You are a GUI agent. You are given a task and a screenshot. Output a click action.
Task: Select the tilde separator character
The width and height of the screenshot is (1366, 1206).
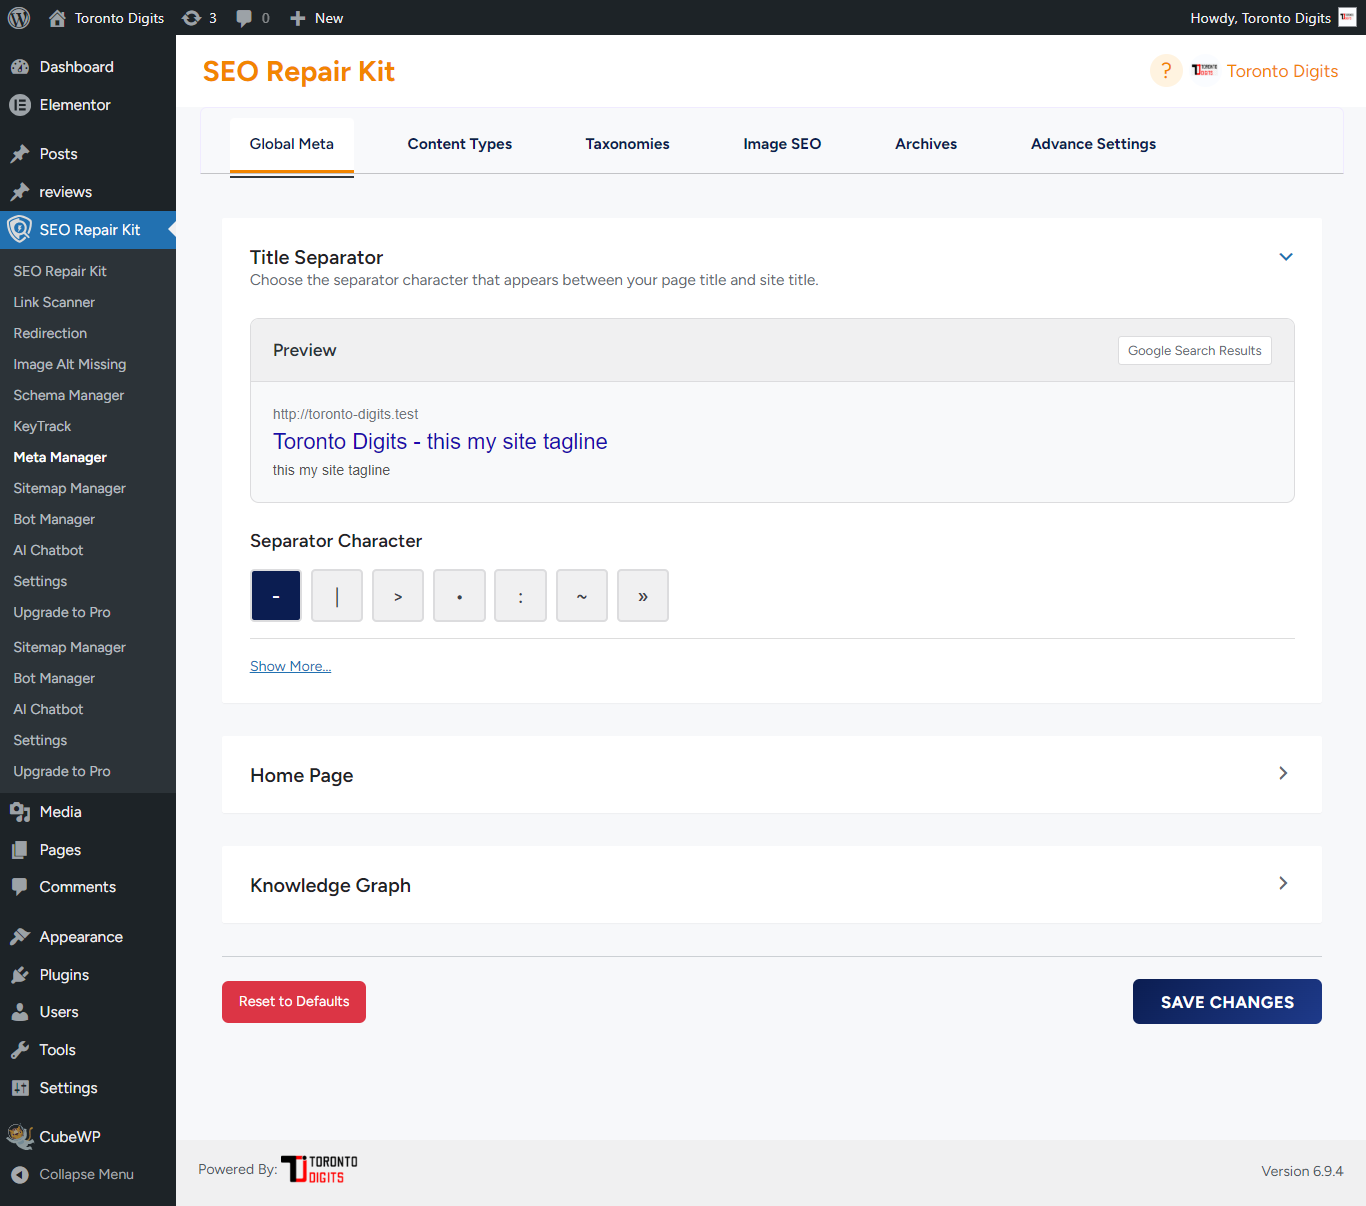click(x=582, y=596)
